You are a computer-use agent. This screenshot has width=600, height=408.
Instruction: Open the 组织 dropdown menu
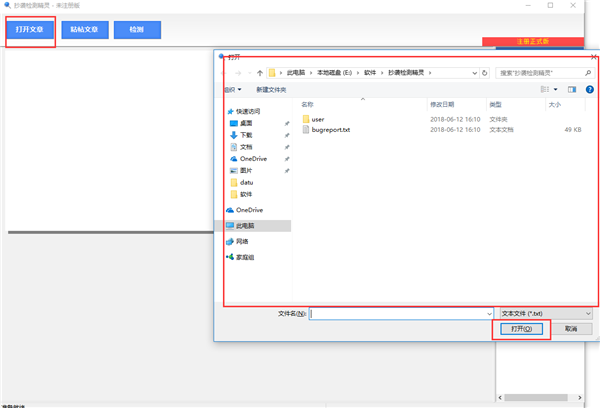pyautogui.click(x=234, y=90)
